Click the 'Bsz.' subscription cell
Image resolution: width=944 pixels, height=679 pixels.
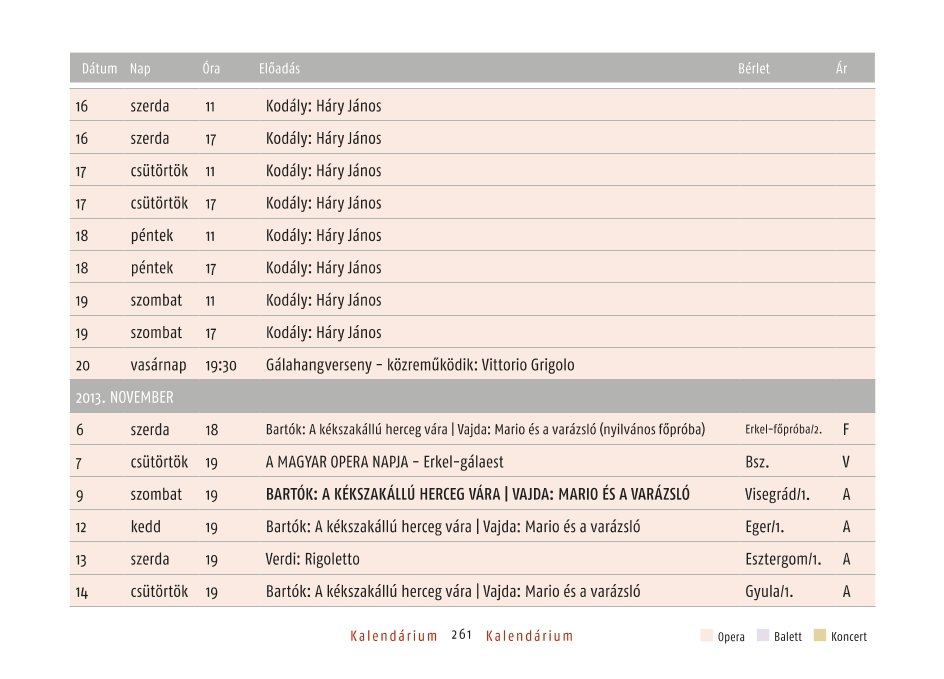(757, 462)
